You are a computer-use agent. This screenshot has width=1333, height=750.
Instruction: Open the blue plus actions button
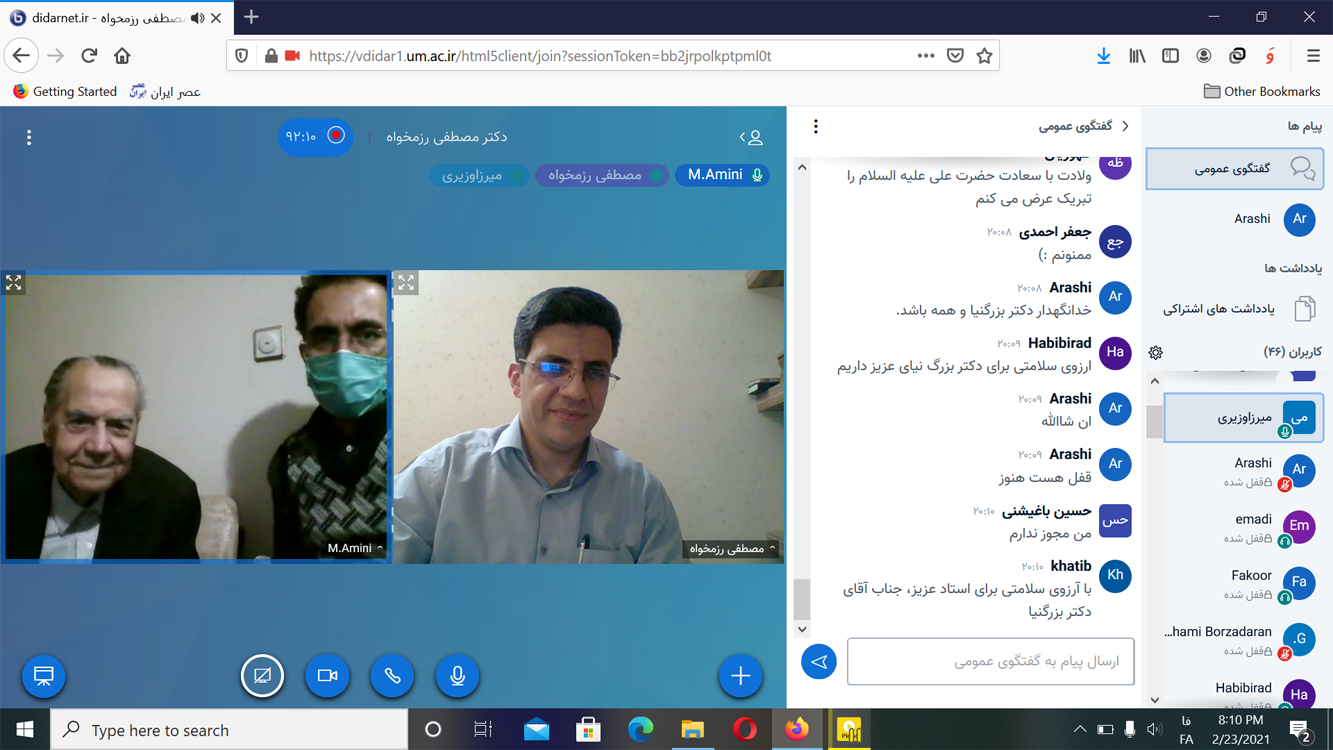tap(740, 676)
